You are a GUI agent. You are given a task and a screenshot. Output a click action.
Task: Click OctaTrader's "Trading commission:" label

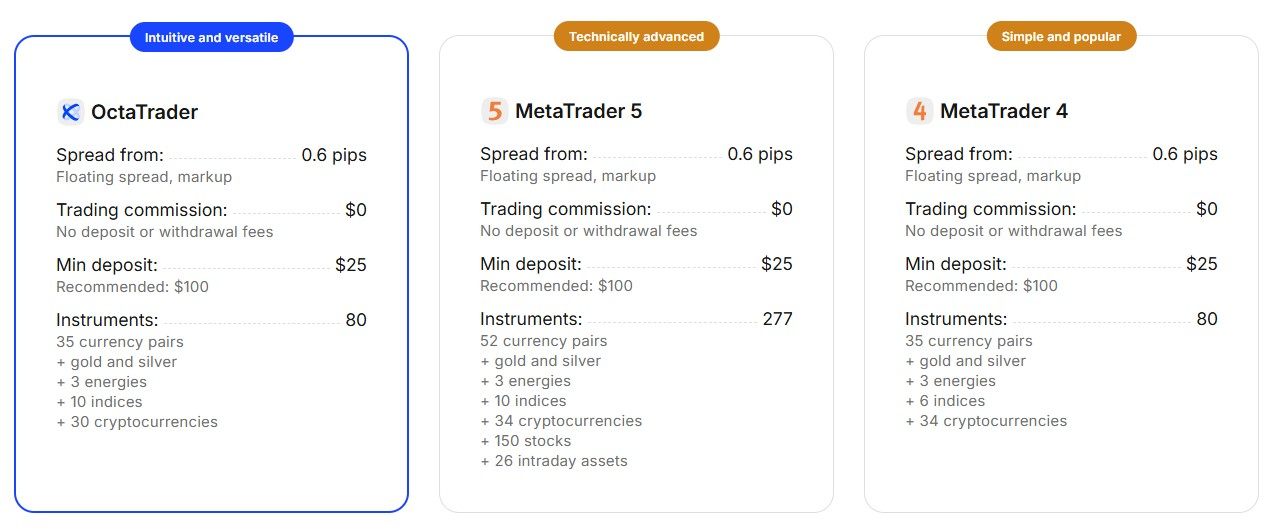coord(142,210)
